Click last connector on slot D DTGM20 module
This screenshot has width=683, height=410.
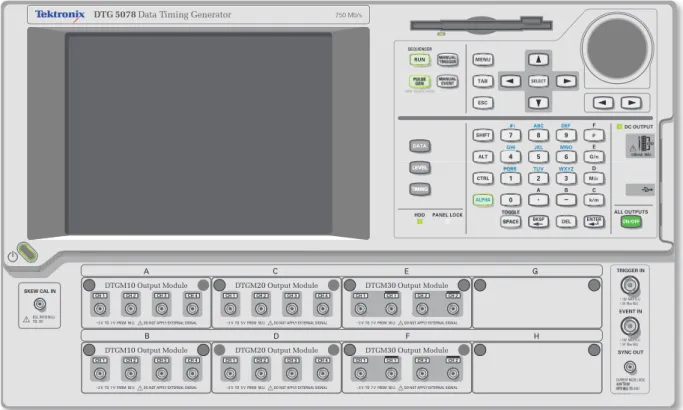323,374
